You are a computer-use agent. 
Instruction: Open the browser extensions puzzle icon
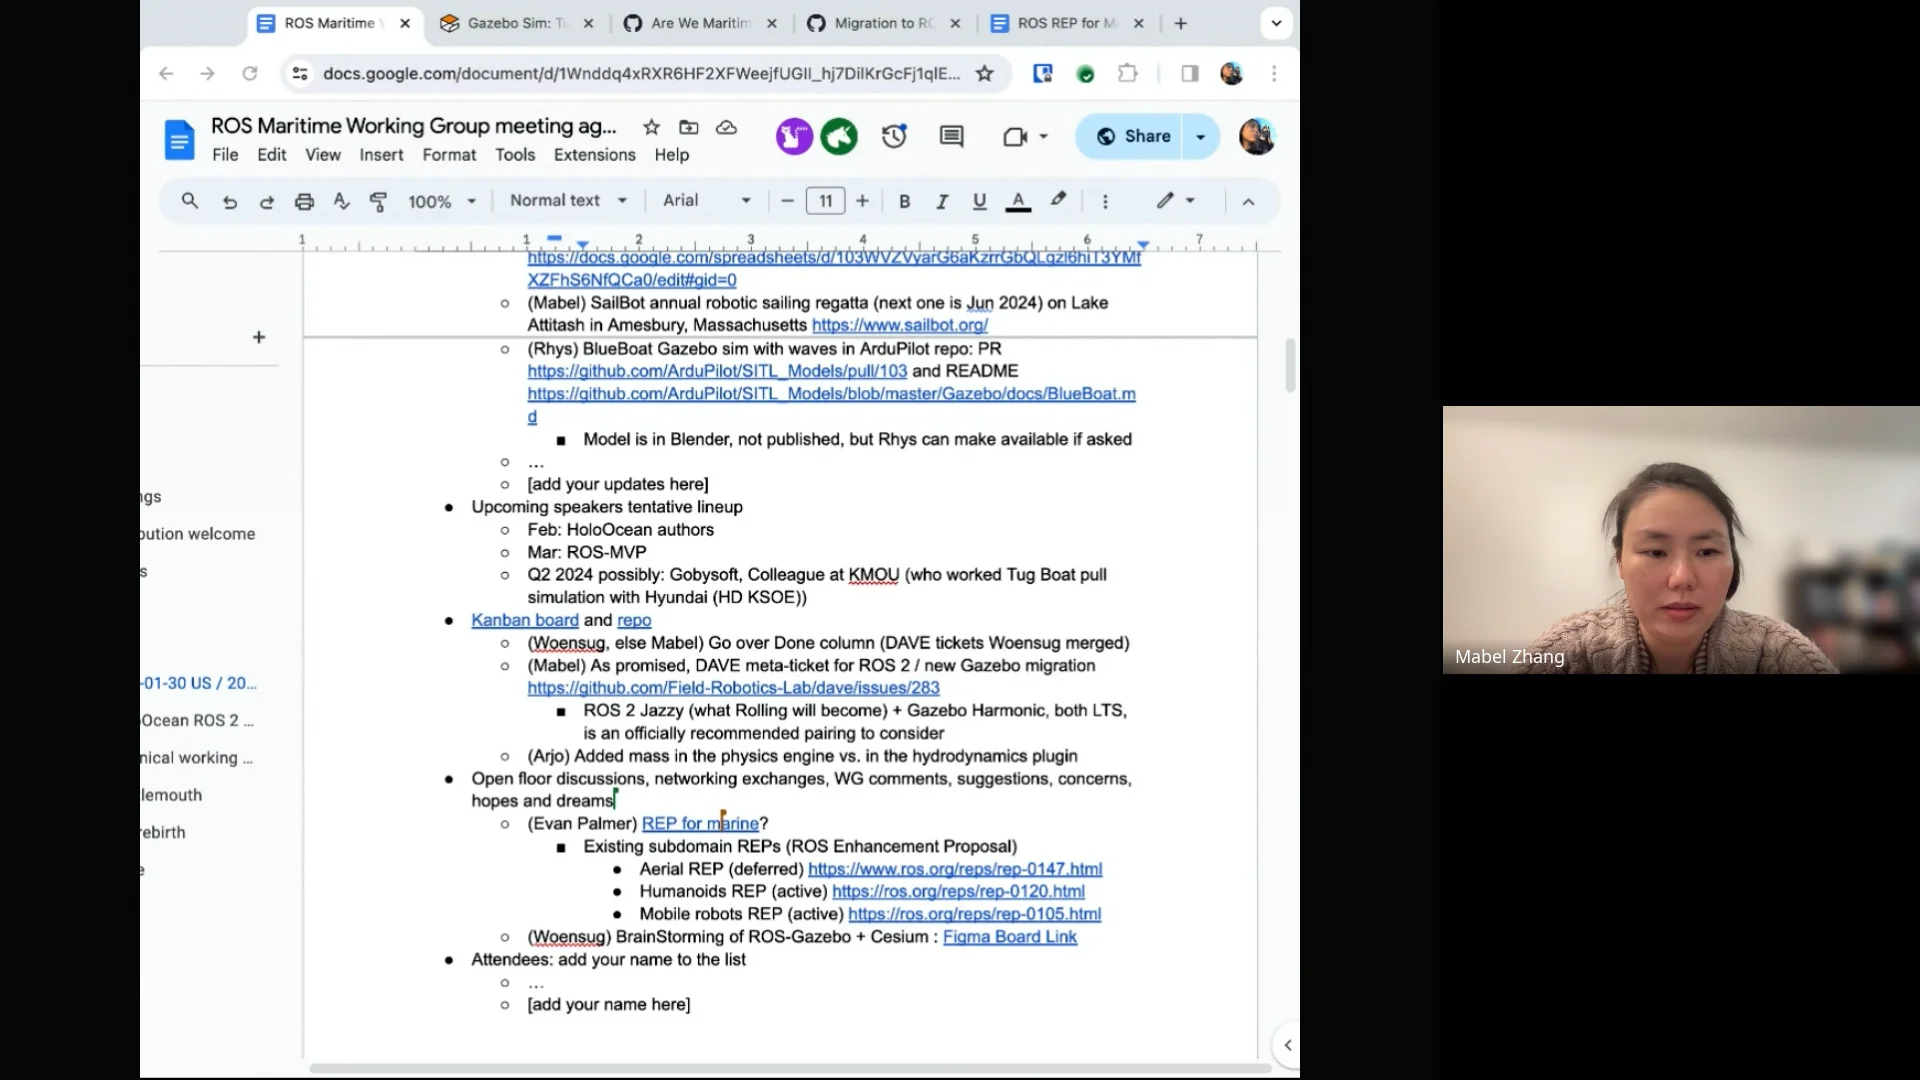[1128, 73]
